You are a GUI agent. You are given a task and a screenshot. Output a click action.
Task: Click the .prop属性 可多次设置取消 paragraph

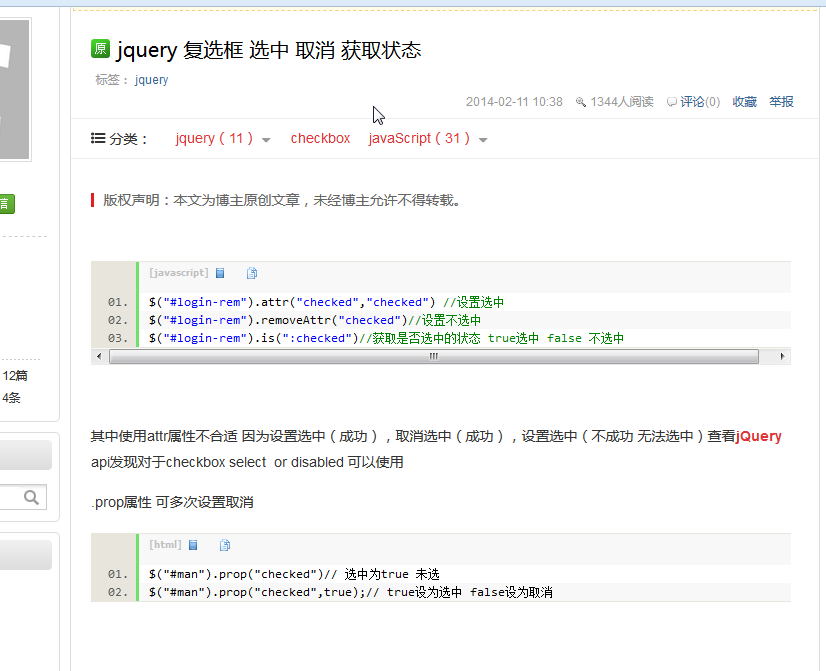pyautogui.click(x=172, y=502)
